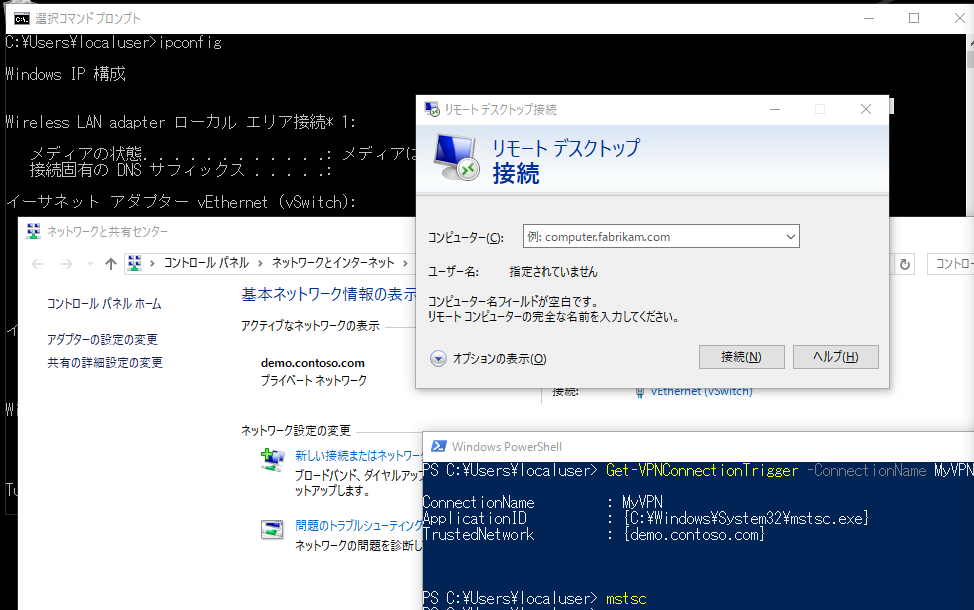Screen dimensions: 974x610
Task: Open 新しい接続またはネットワーク setup link
Action: 358,455
